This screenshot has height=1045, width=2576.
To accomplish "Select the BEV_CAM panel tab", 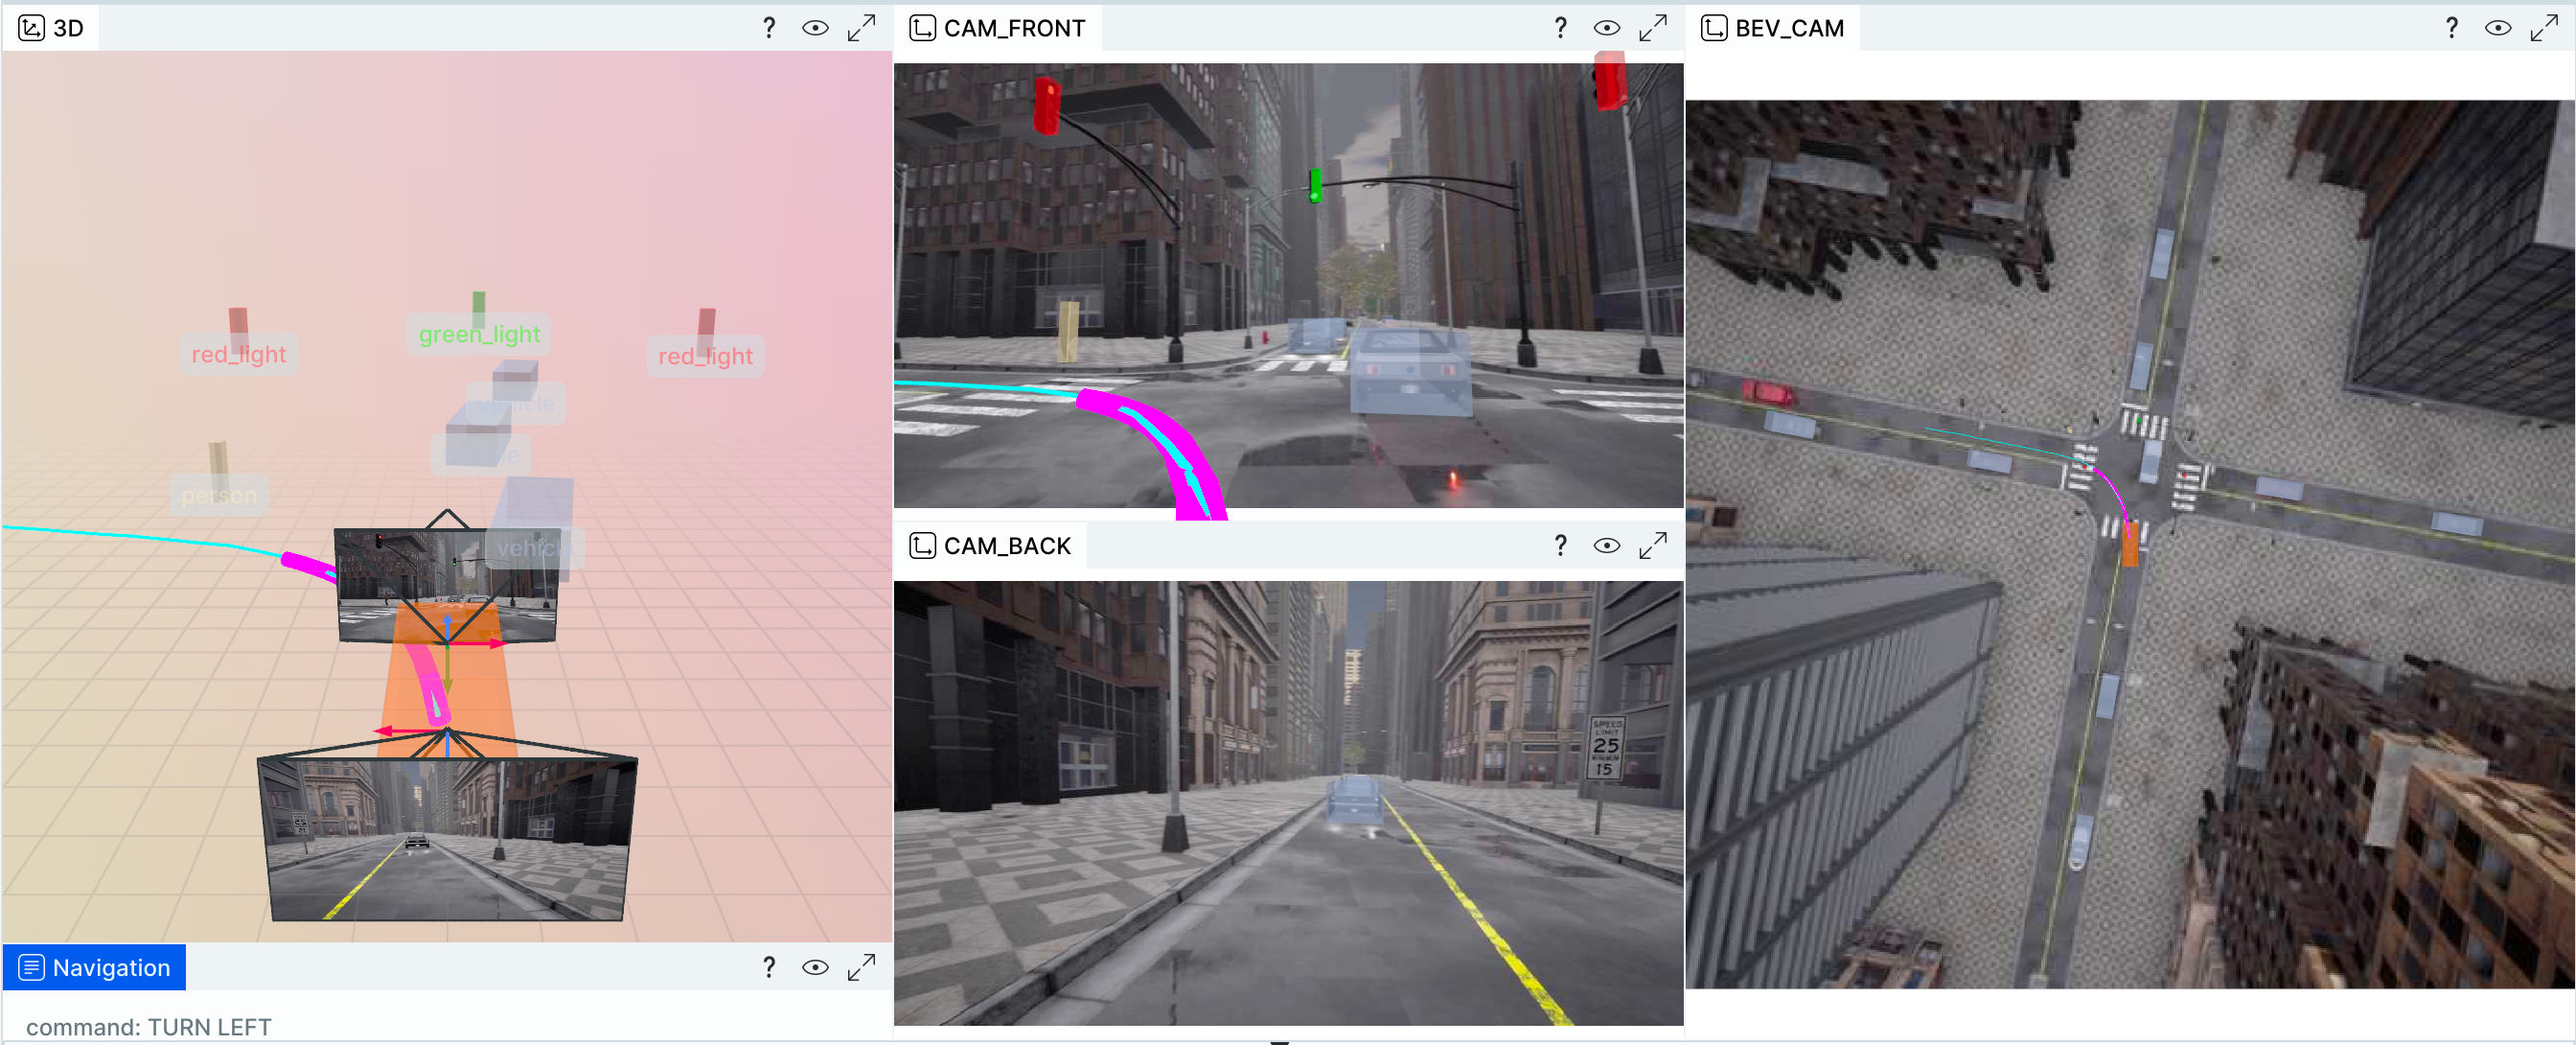I will pyautogui.click(x=1772, y=28).
